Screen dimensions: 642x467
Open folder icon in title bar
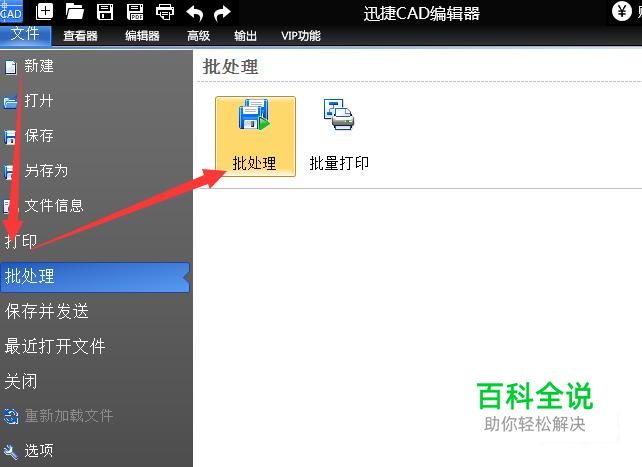(x=75, y=11)
